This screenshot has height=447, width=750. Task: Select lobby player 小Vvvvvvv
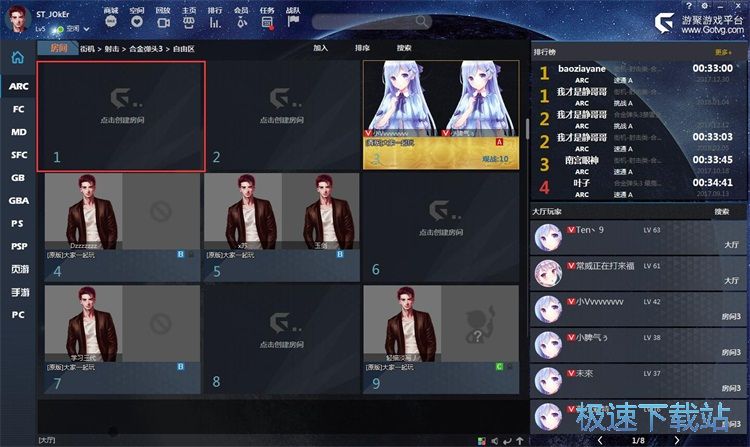(638, 309)
